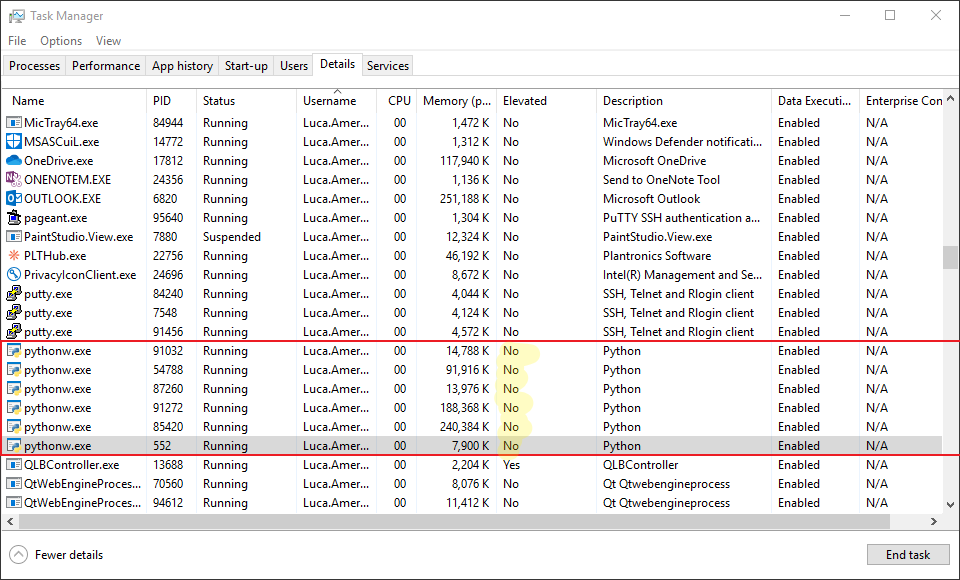
Task: Sort by the Memory column header
Action: tap(457, 101)
